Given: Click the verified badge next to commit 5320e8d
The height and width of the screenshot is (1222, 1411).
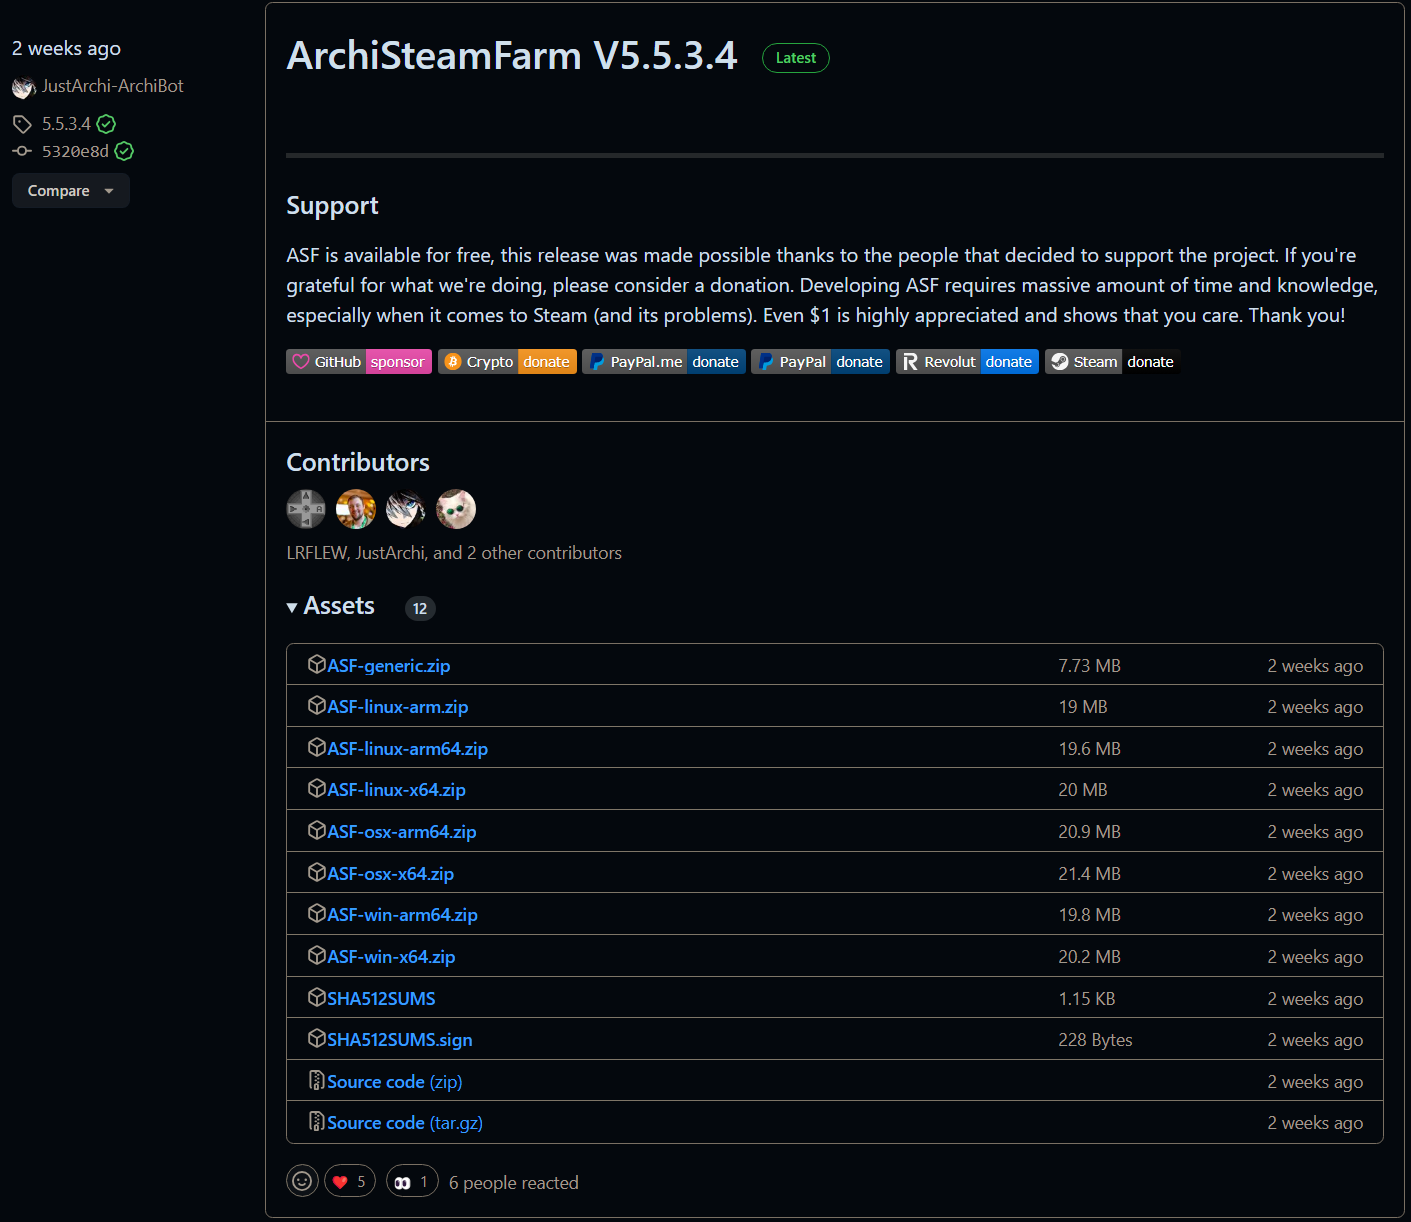Looking at the screenshot, I should pyautogui.click(x=124, y=151).
